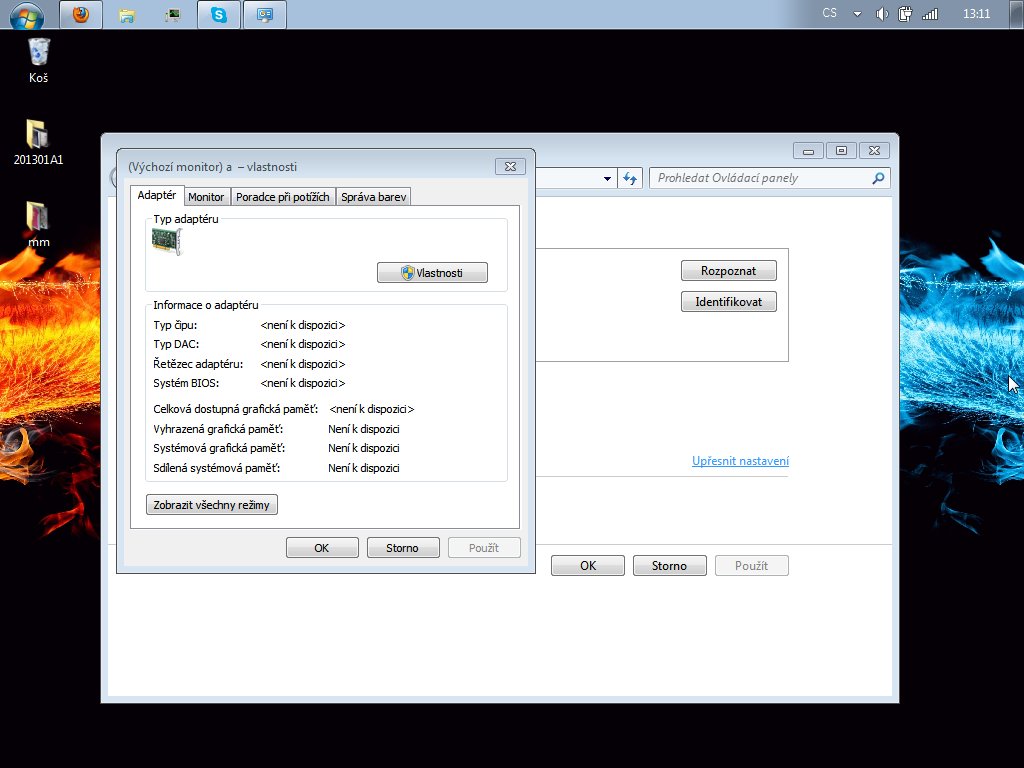Click Vyhrazená grafická paměť label
This screenshot has width=1024, height=768.
[x=218, y=429]
